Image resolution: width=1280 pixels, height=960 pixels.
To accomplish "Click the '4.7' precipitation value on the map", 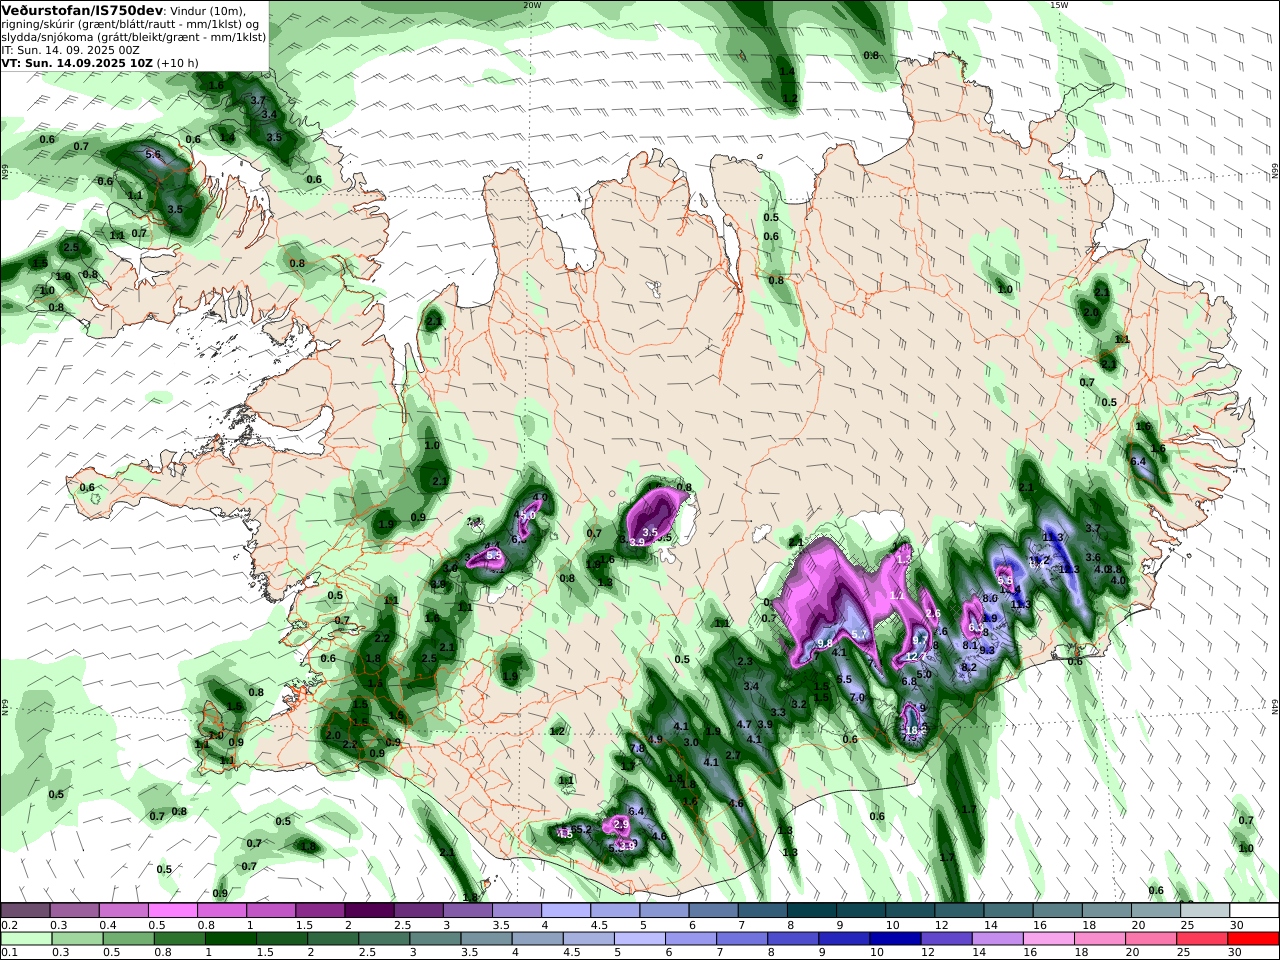I will (744, 725).
